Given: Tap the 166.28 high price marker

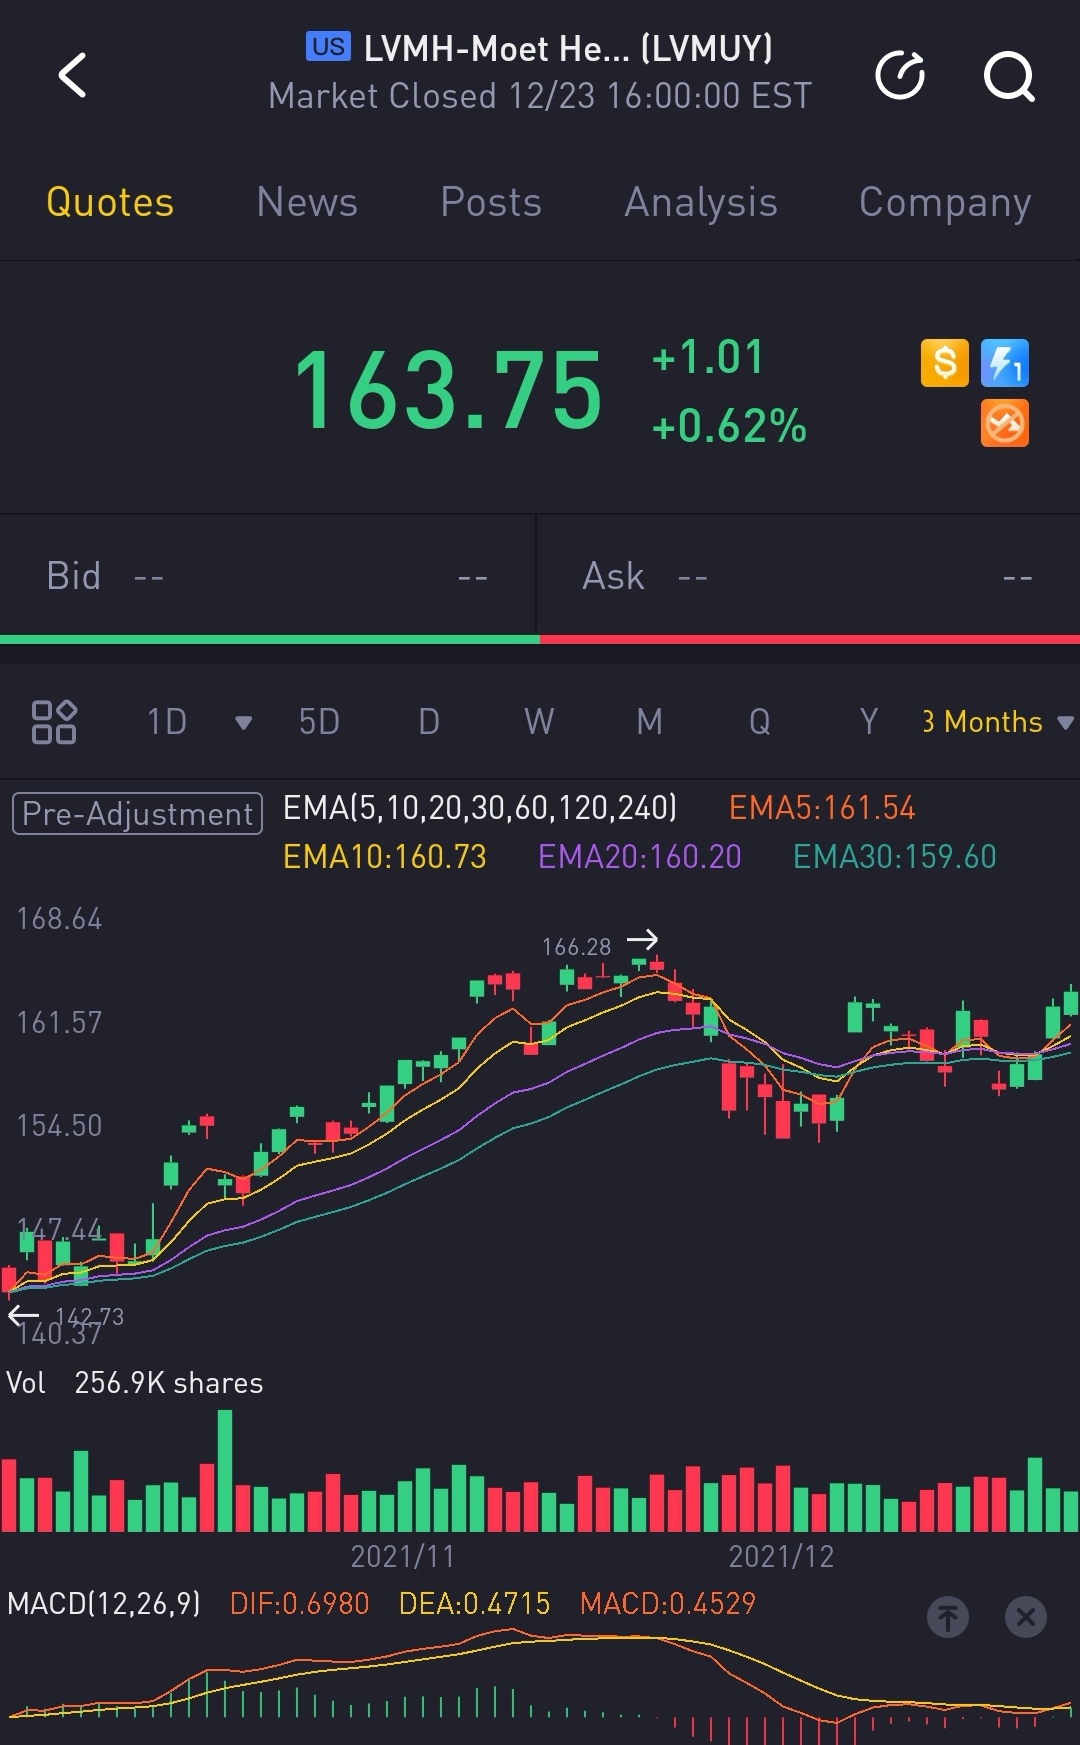Looking at the screenshot, I should pos(577,946).
